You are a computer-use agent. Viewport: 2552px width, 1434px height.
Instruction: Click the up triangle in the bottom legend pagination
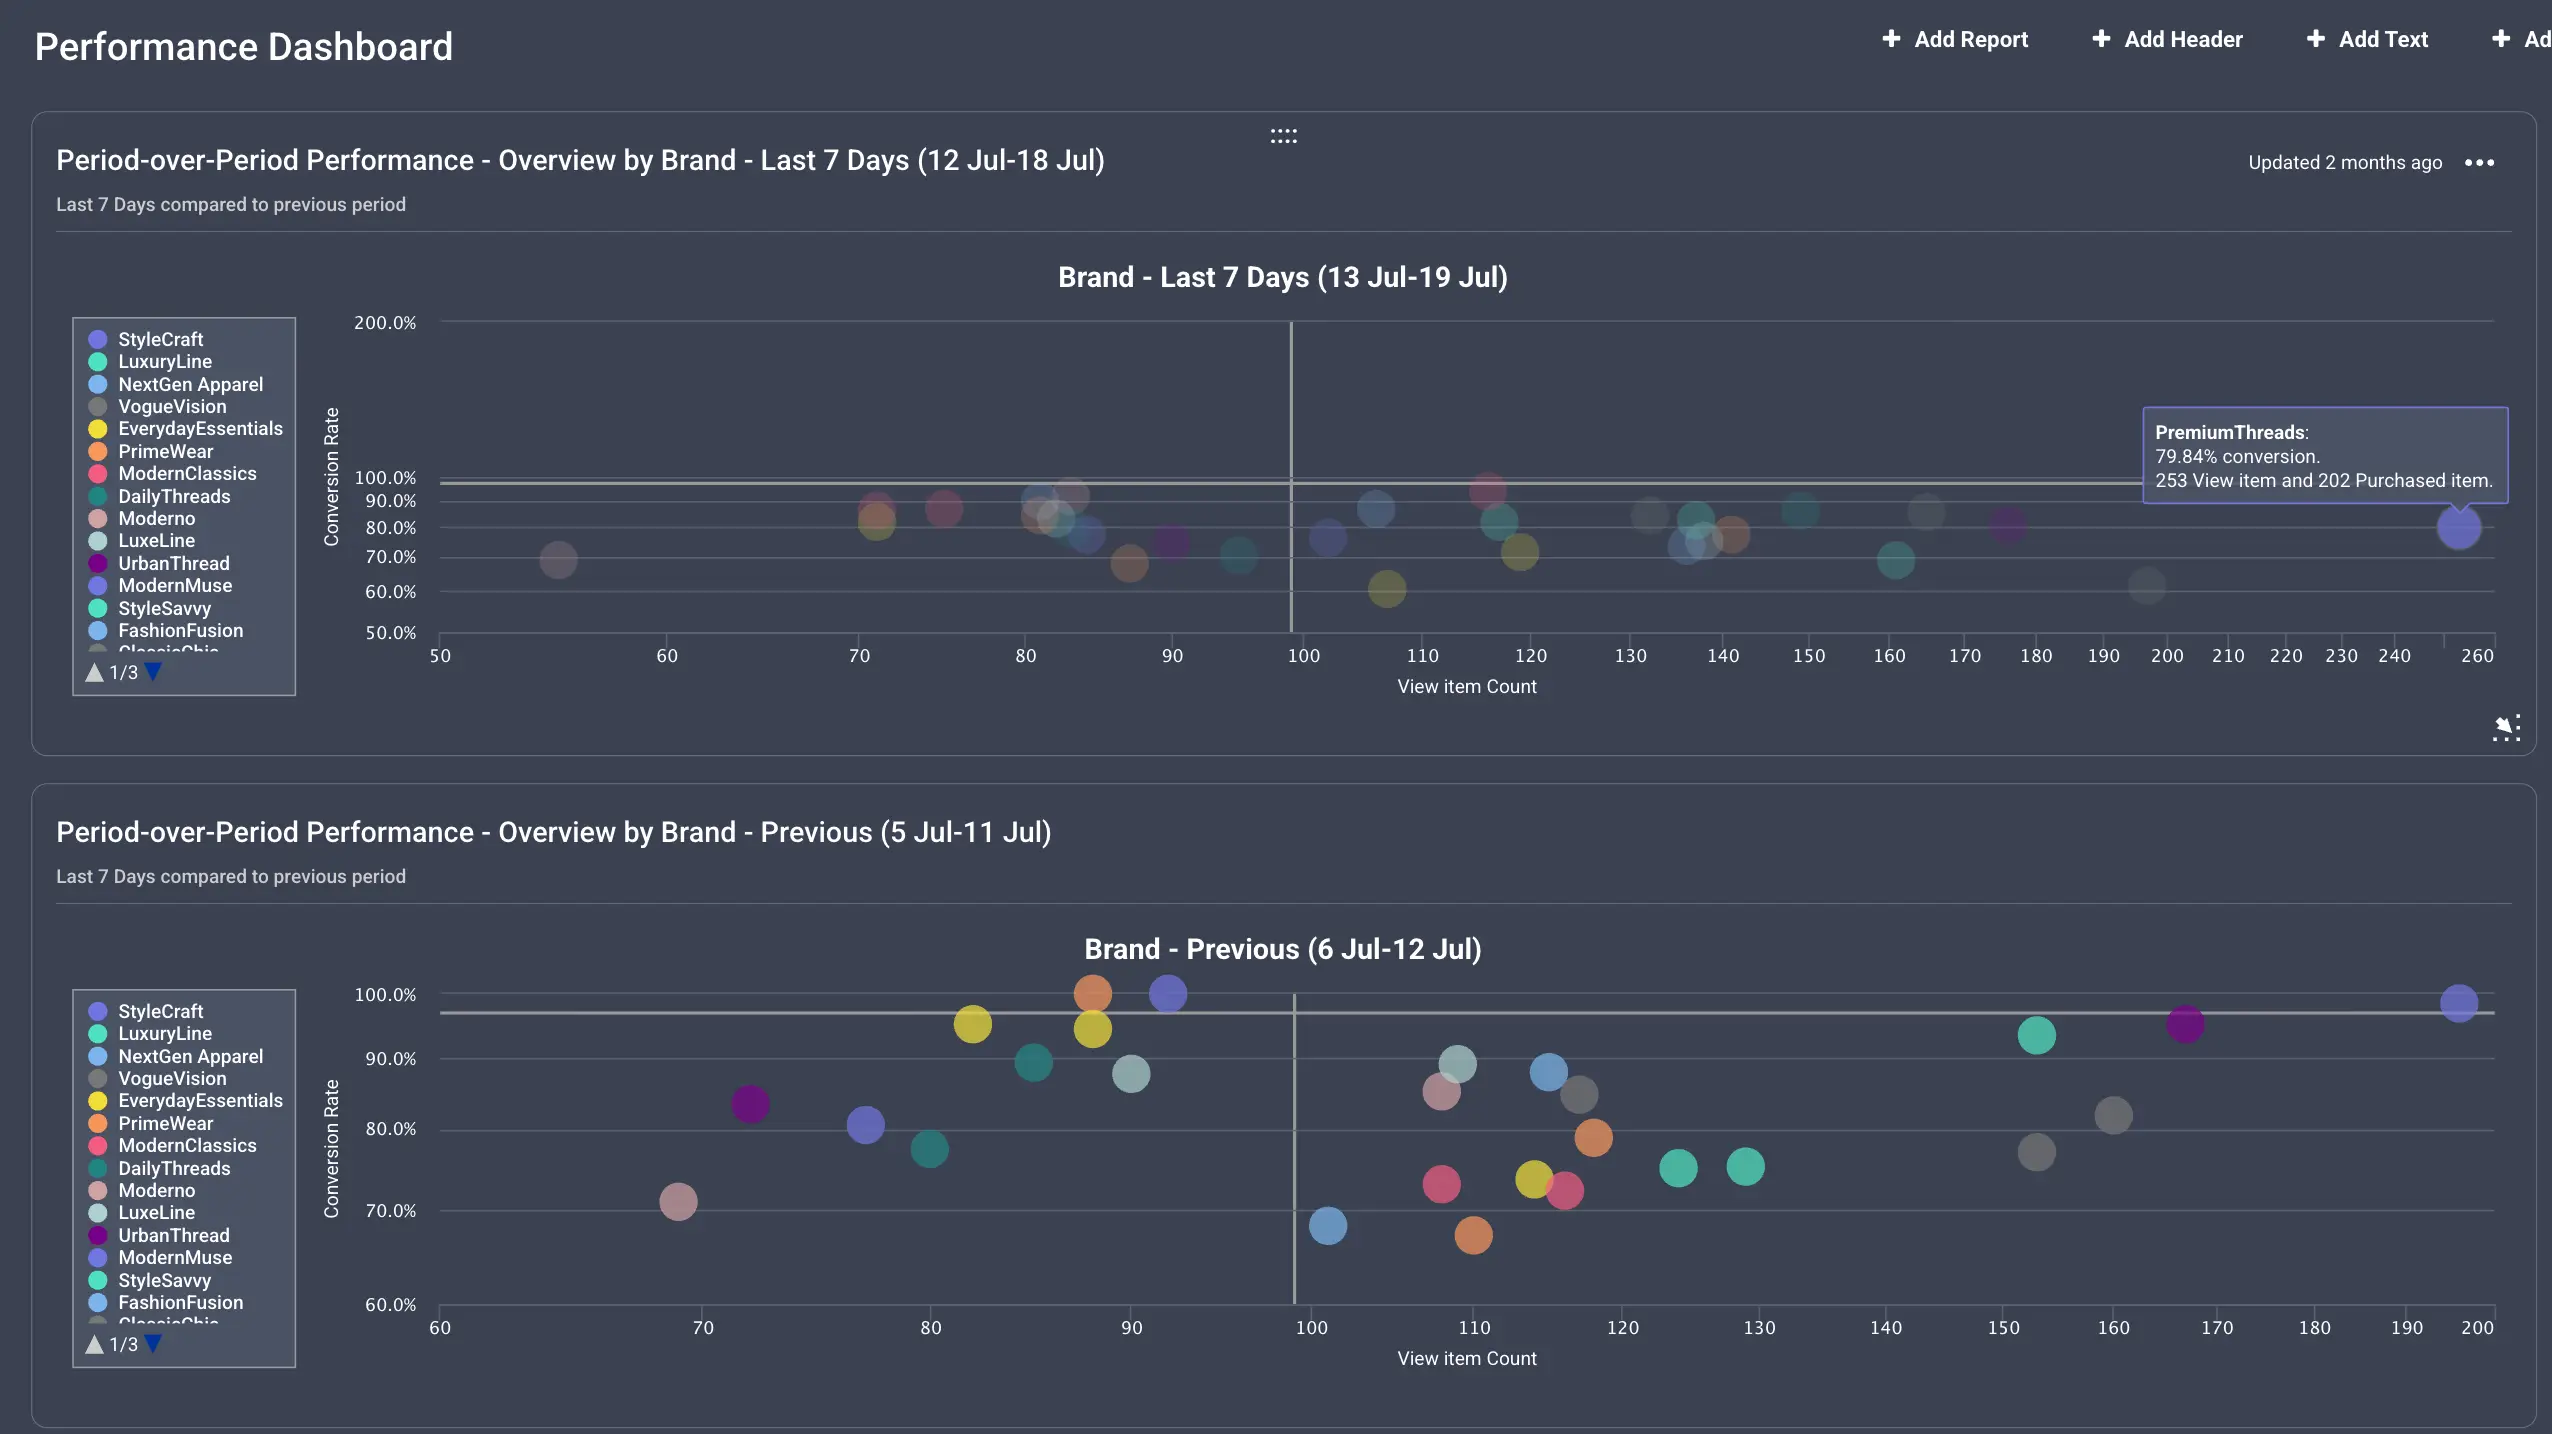point(93,1345)
